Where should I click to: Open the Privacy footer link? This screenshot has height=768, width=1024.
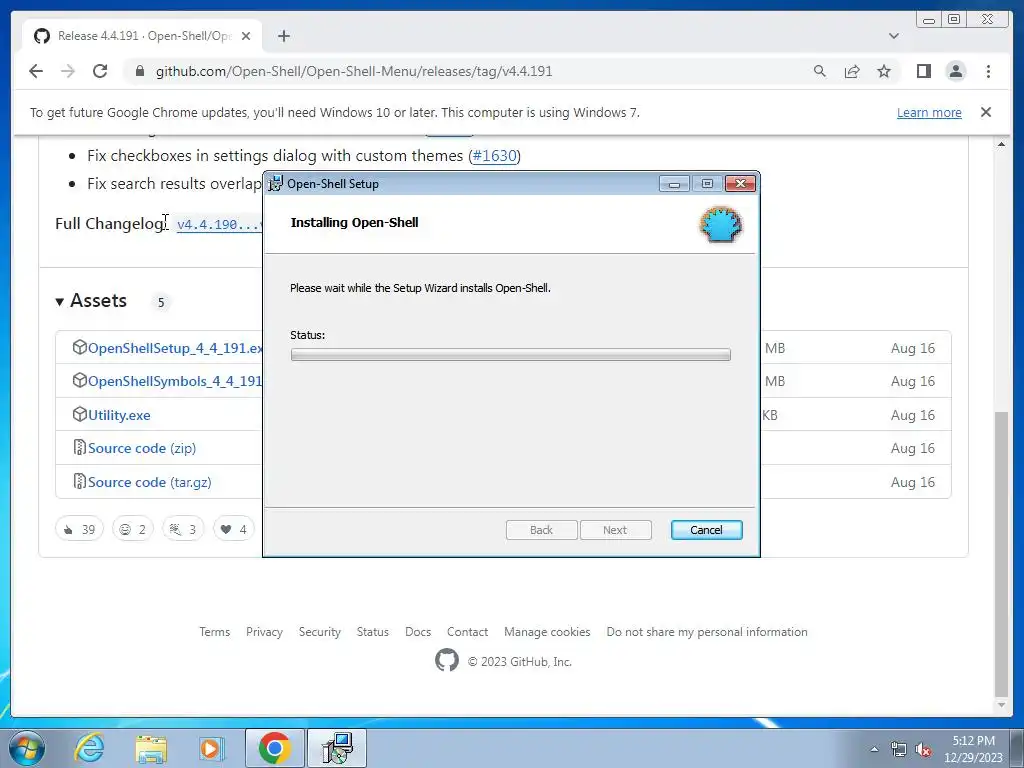(264, 632)
